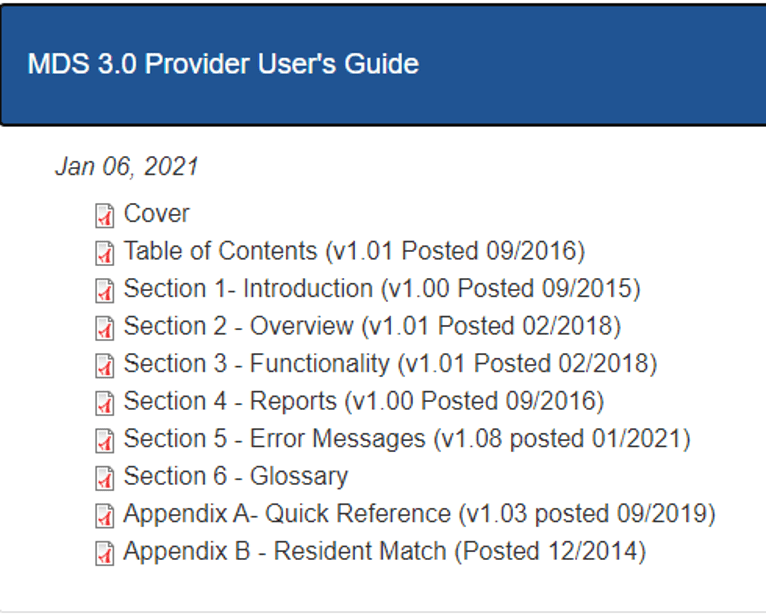The height and width of the screenshot is (616, 766).
Task: Click the PDF icon next to Table of Contents
Action: click(x=104, y=252)
